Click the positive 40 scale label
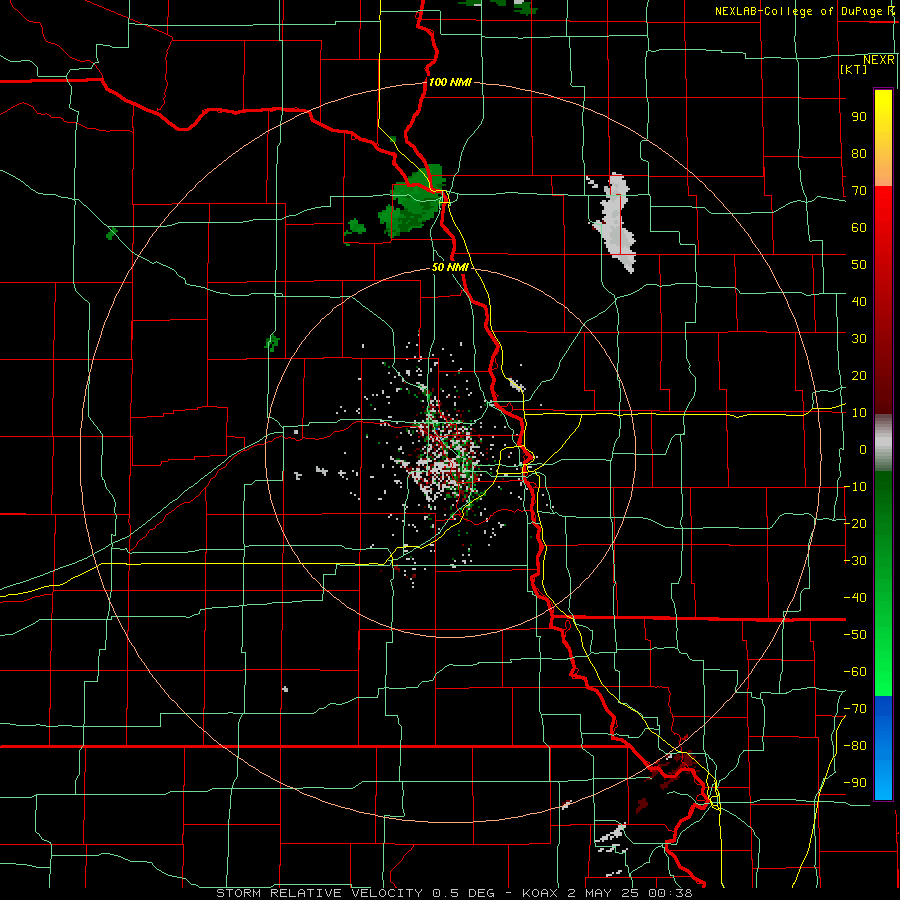 coord(859,301)
